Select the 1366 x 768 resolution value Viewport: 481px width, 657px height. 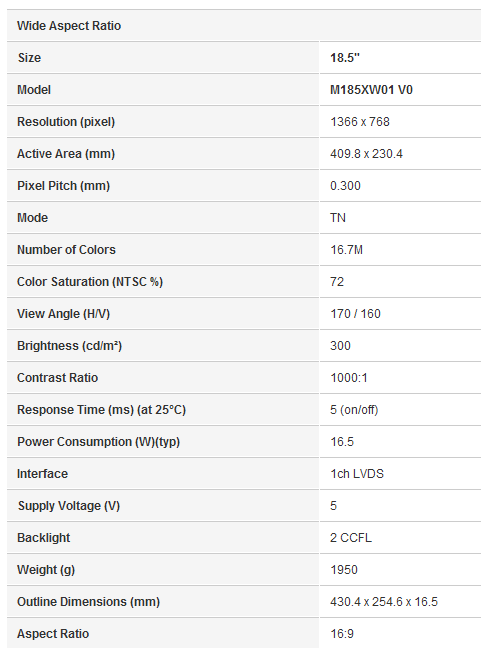360,122
